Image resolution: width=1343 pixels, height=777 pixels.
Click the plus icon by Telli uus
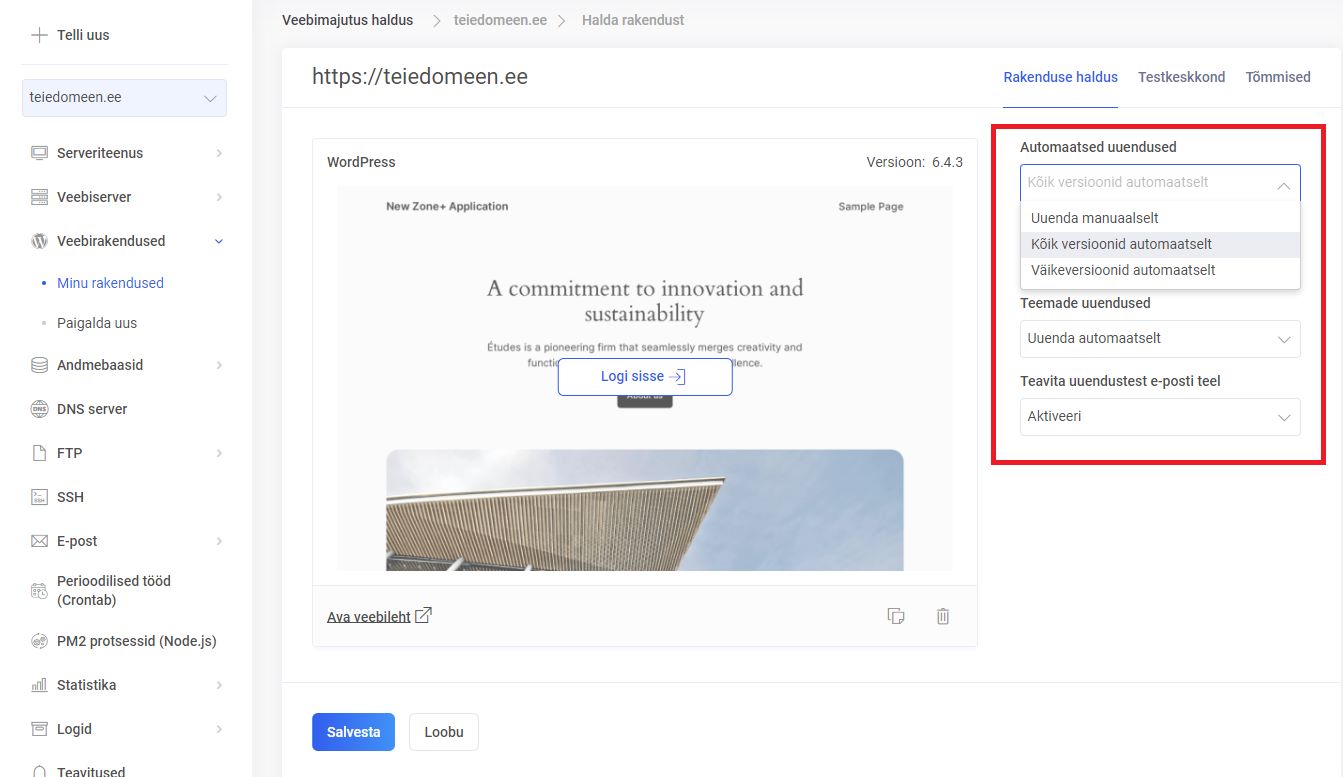[39, 35]
